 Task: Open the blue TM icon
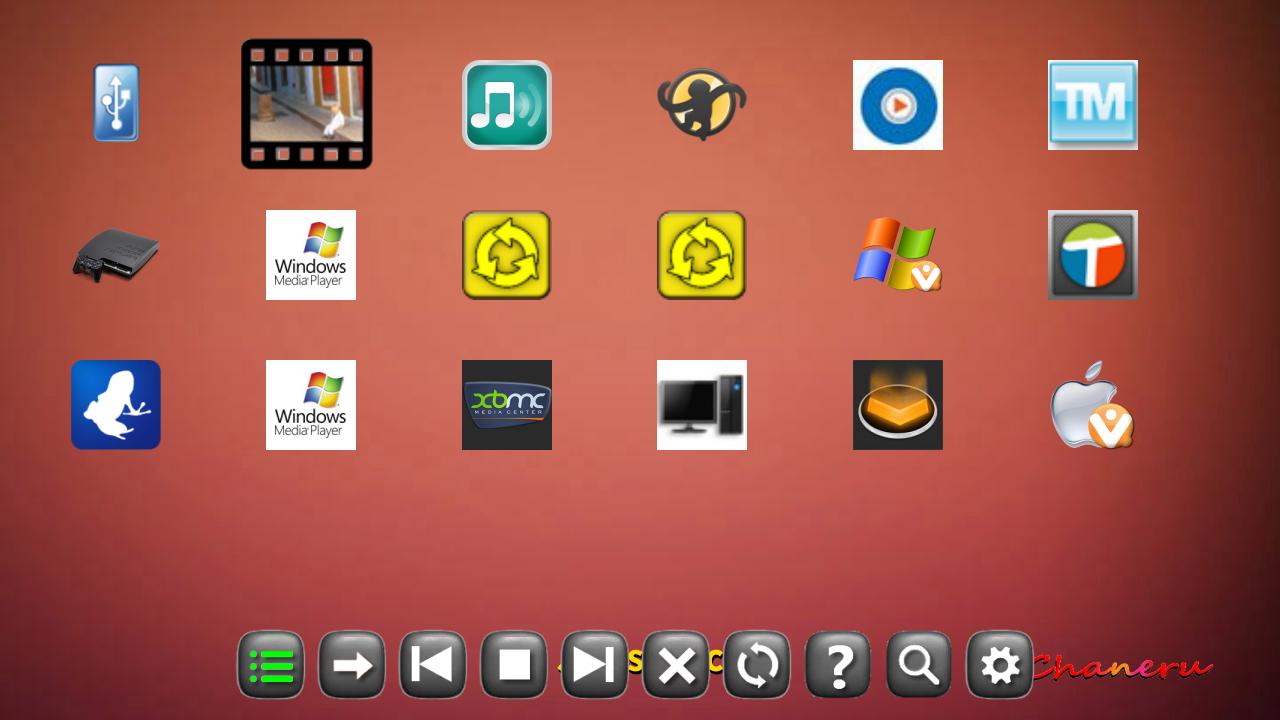click(1093, 105)
